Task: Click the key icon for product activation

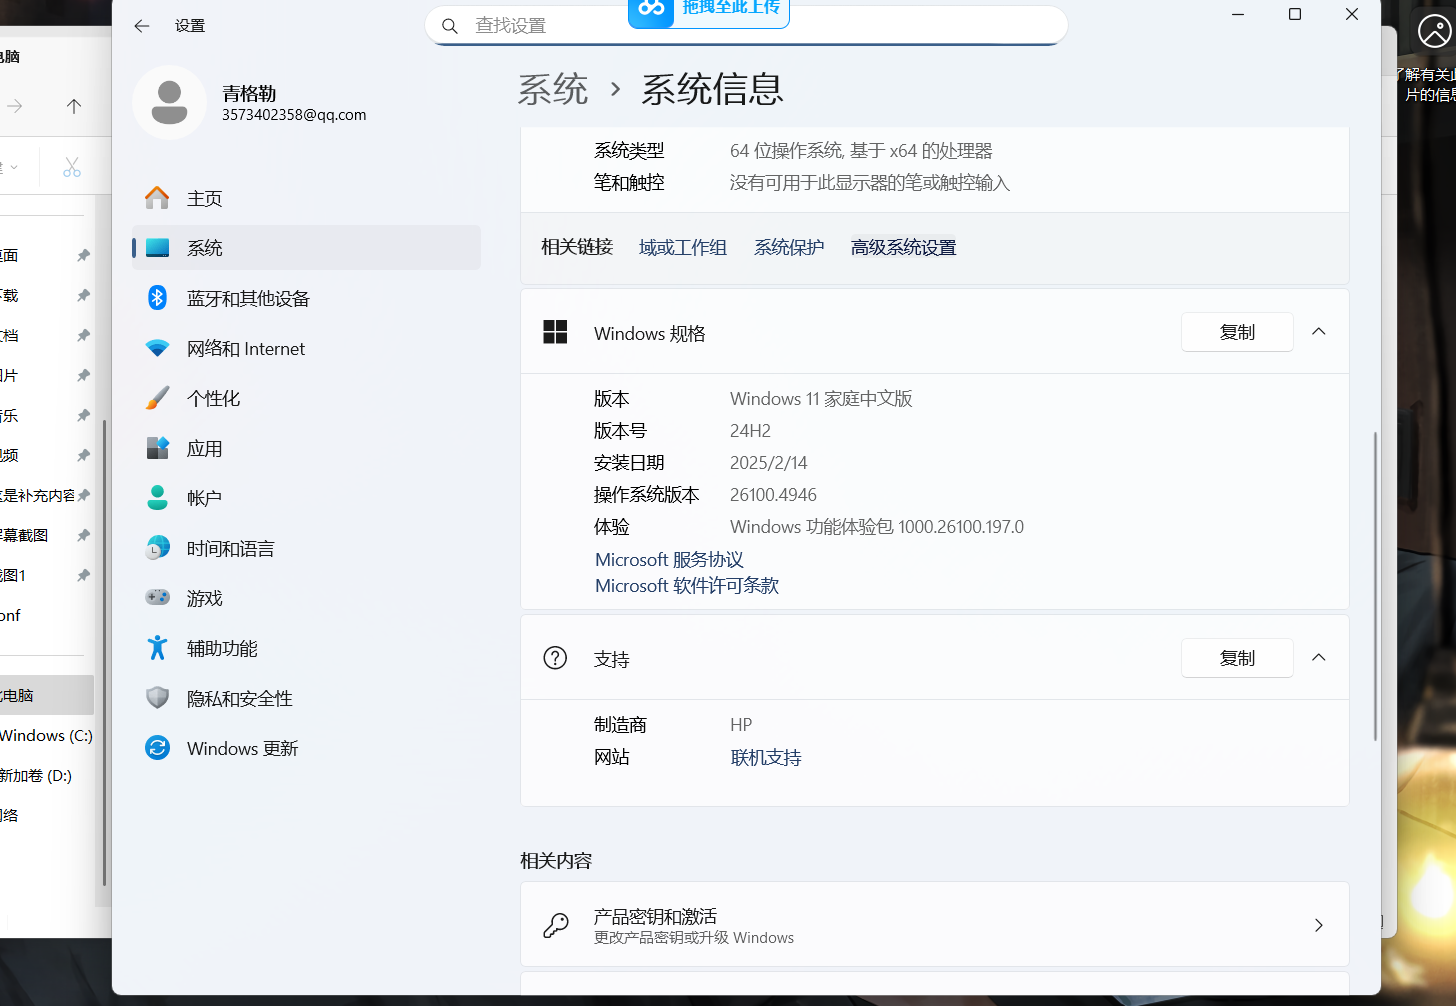Action: [x=555, y=925]
